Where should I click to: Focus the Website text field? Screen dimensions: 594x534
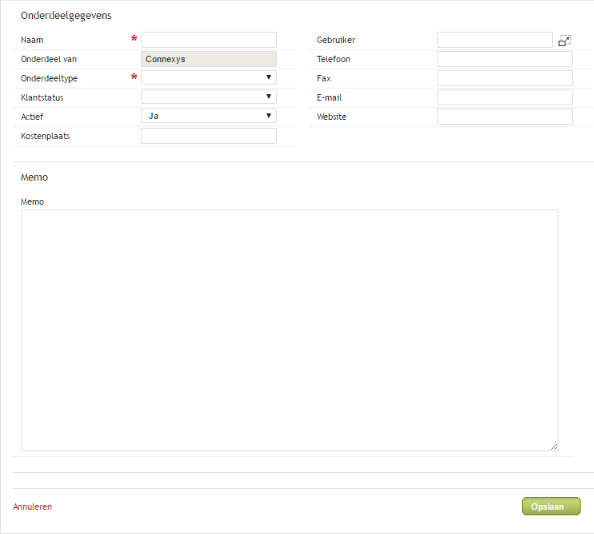click(x=505, y=117)
